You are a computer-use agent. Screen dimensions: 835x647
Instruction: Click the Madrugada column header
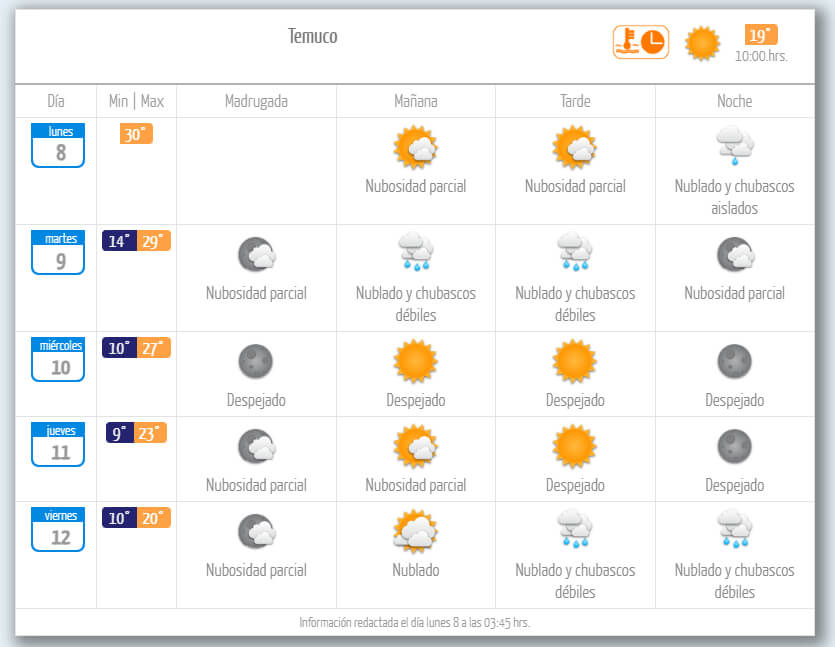(x=256, y=101)
